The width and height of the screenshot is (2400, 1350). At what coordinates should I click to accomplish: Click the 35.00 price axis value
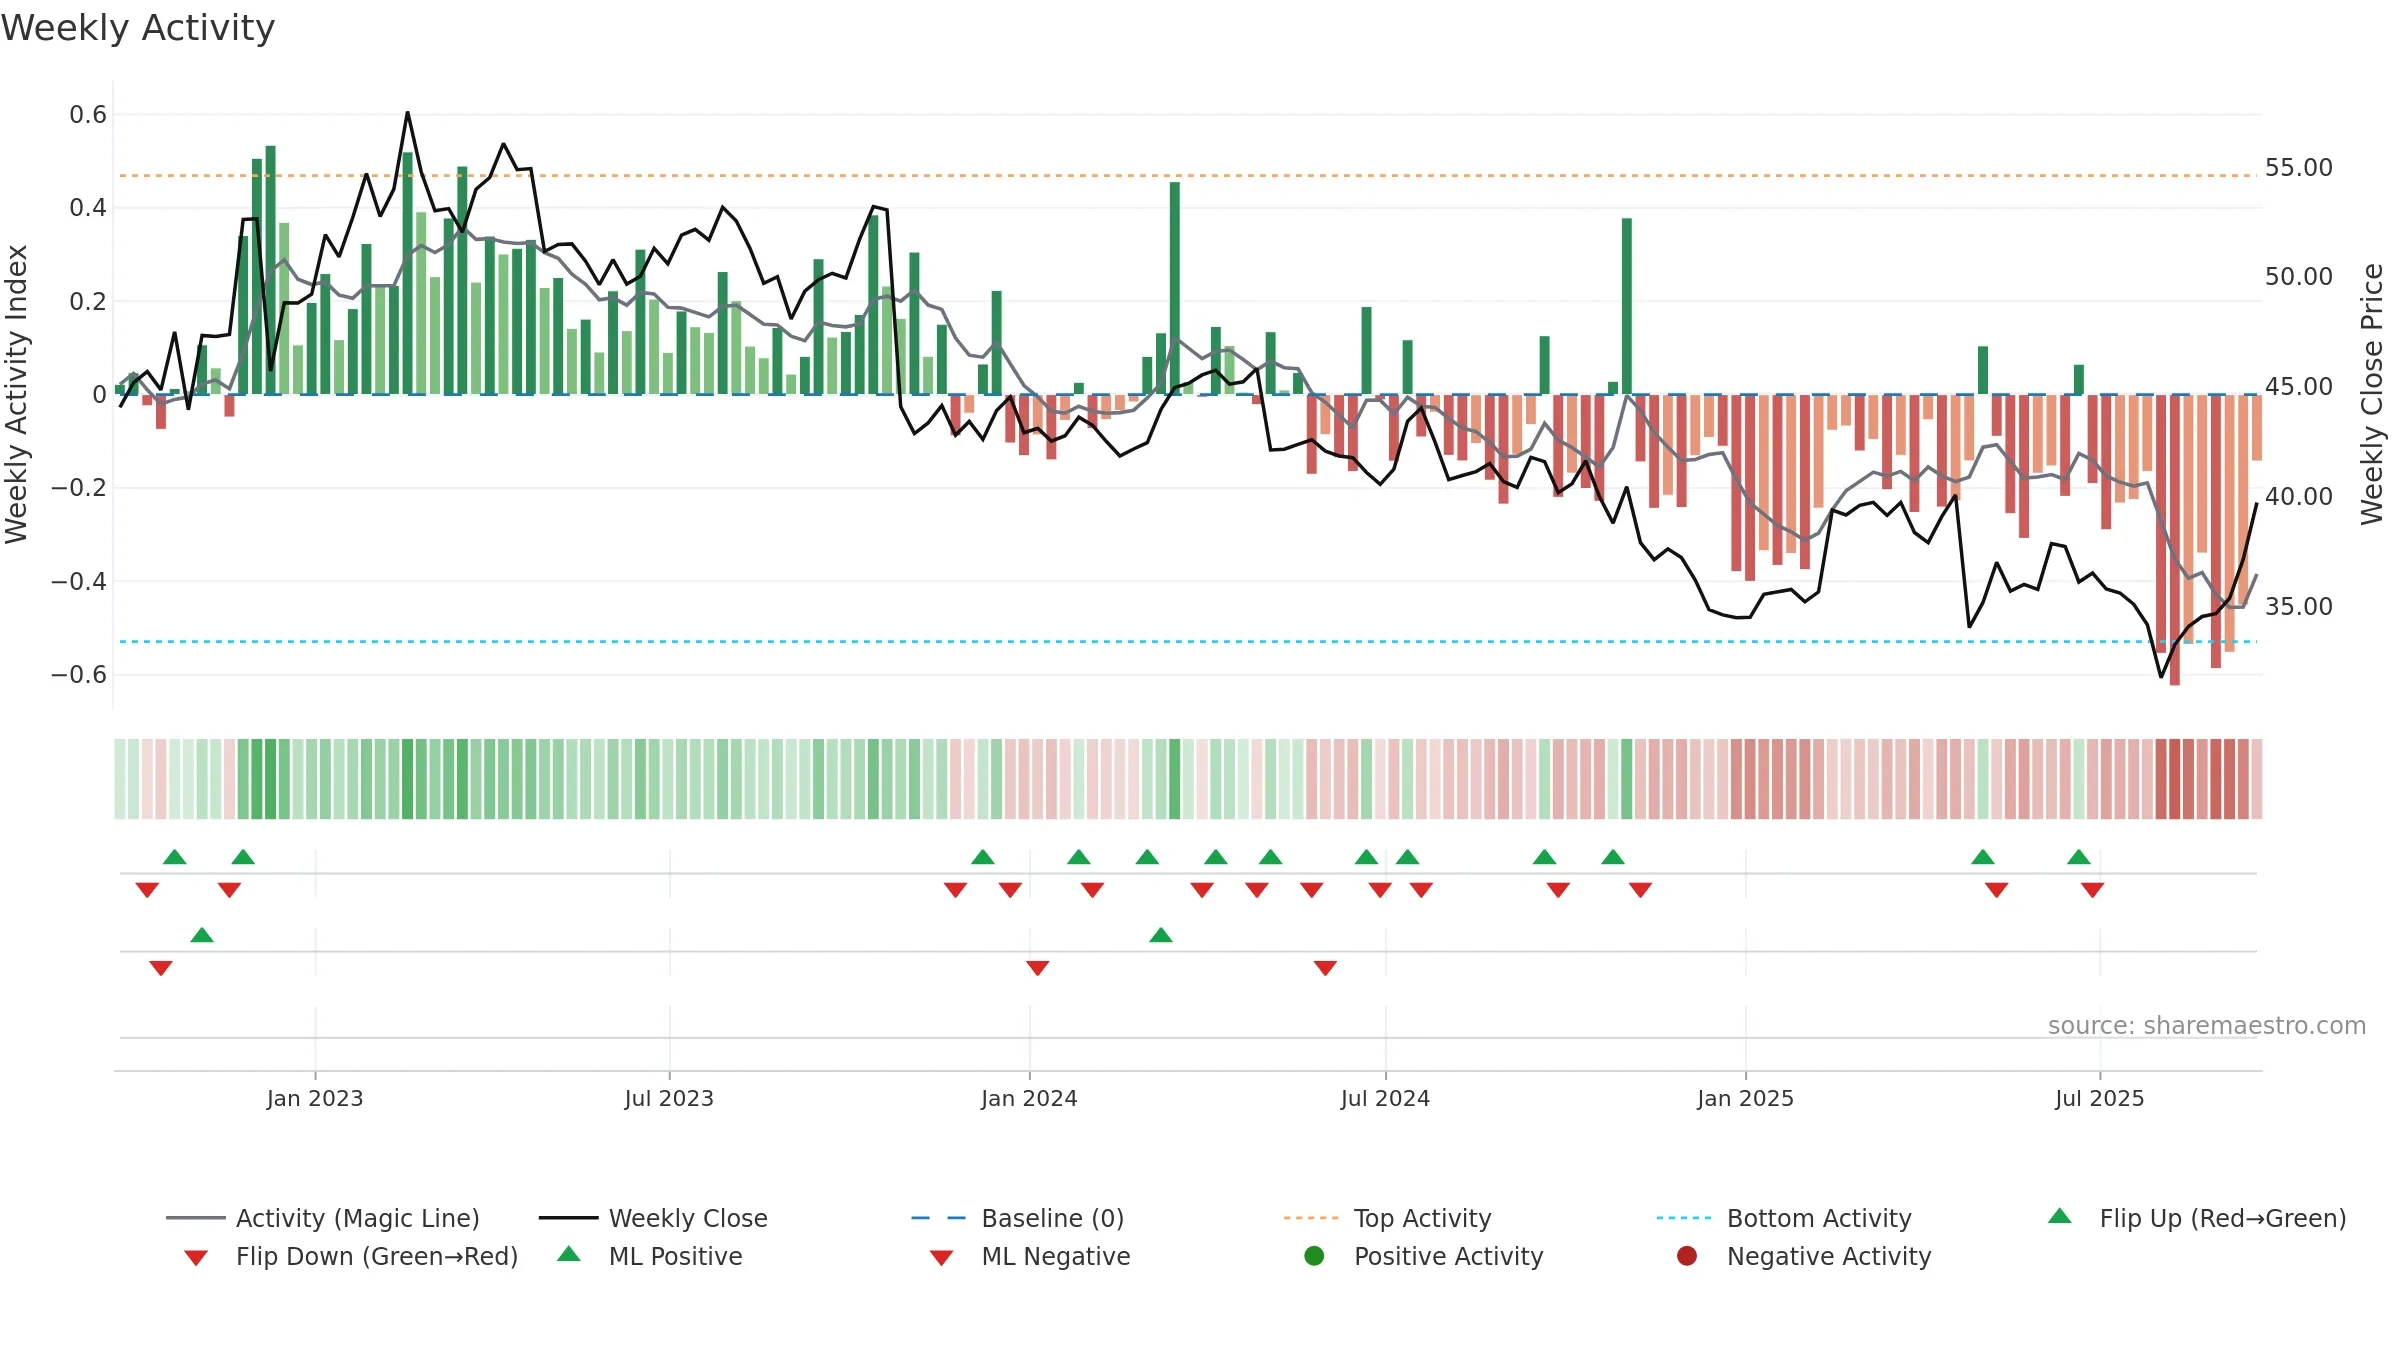tap(2299, 607)
